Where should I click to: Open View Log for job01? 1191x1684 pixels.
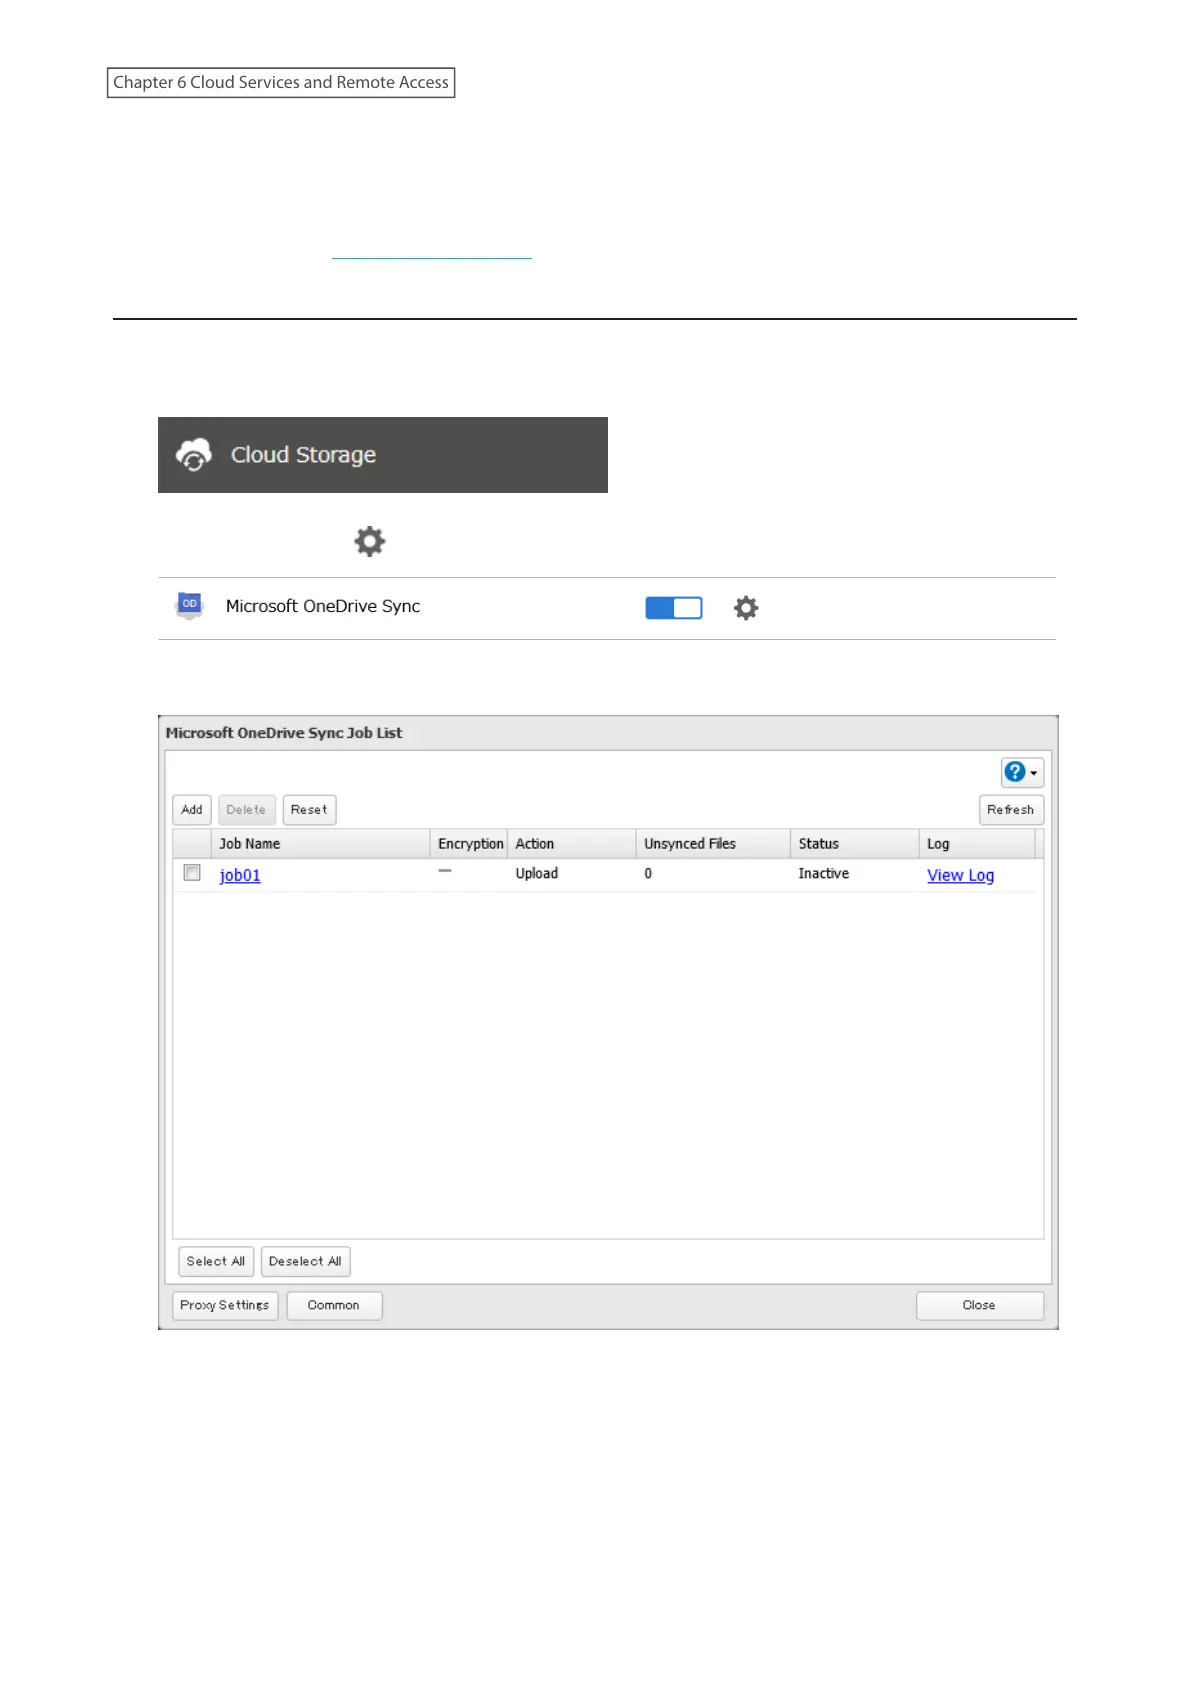click(x=960, y=875)
